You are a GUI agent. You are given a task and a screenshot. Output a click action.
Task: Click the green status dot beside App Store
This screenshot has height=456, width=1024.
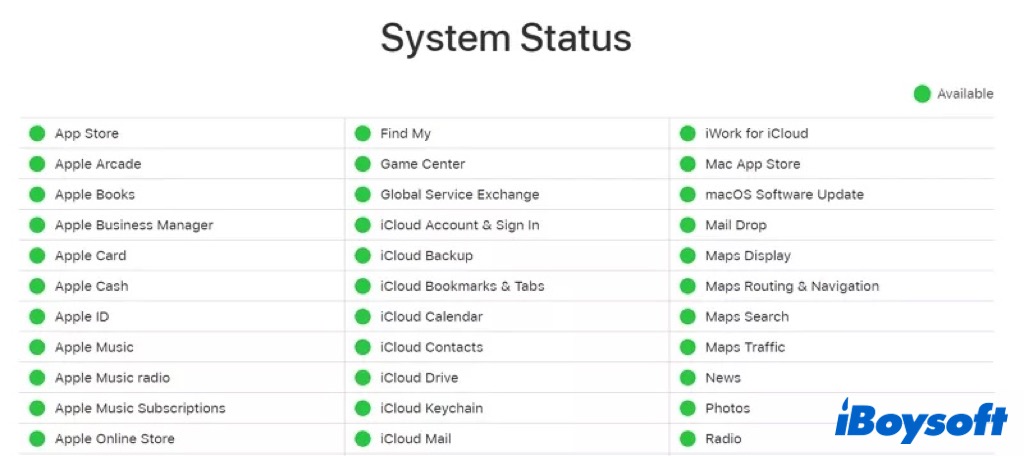37,133
